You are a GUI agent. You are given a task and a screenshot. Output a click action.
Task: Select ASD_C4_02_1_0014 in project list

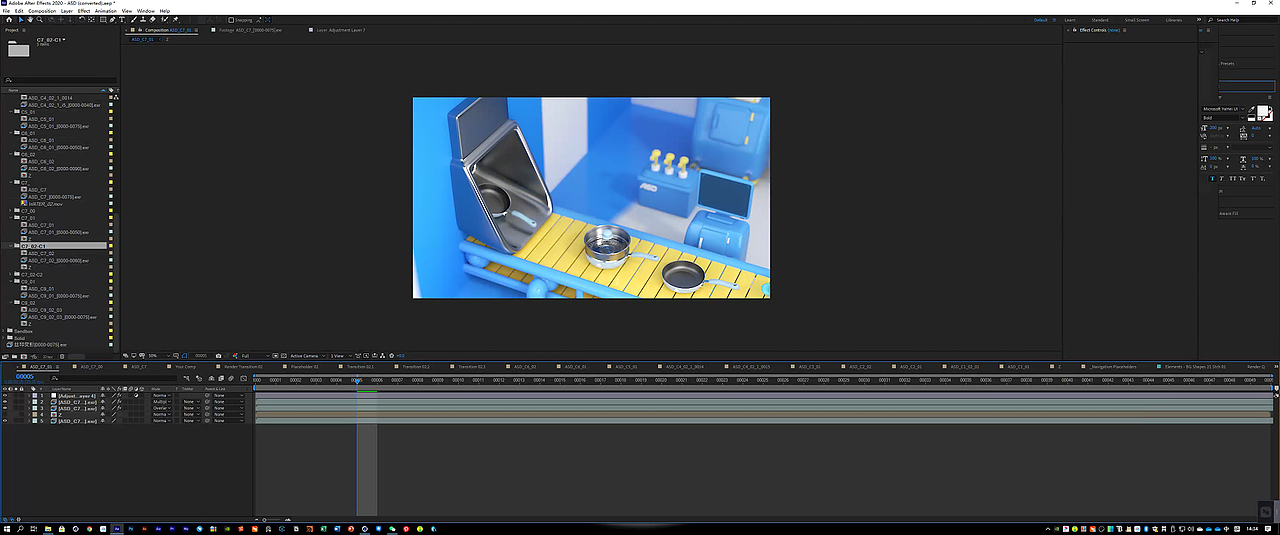pos(50,98)
